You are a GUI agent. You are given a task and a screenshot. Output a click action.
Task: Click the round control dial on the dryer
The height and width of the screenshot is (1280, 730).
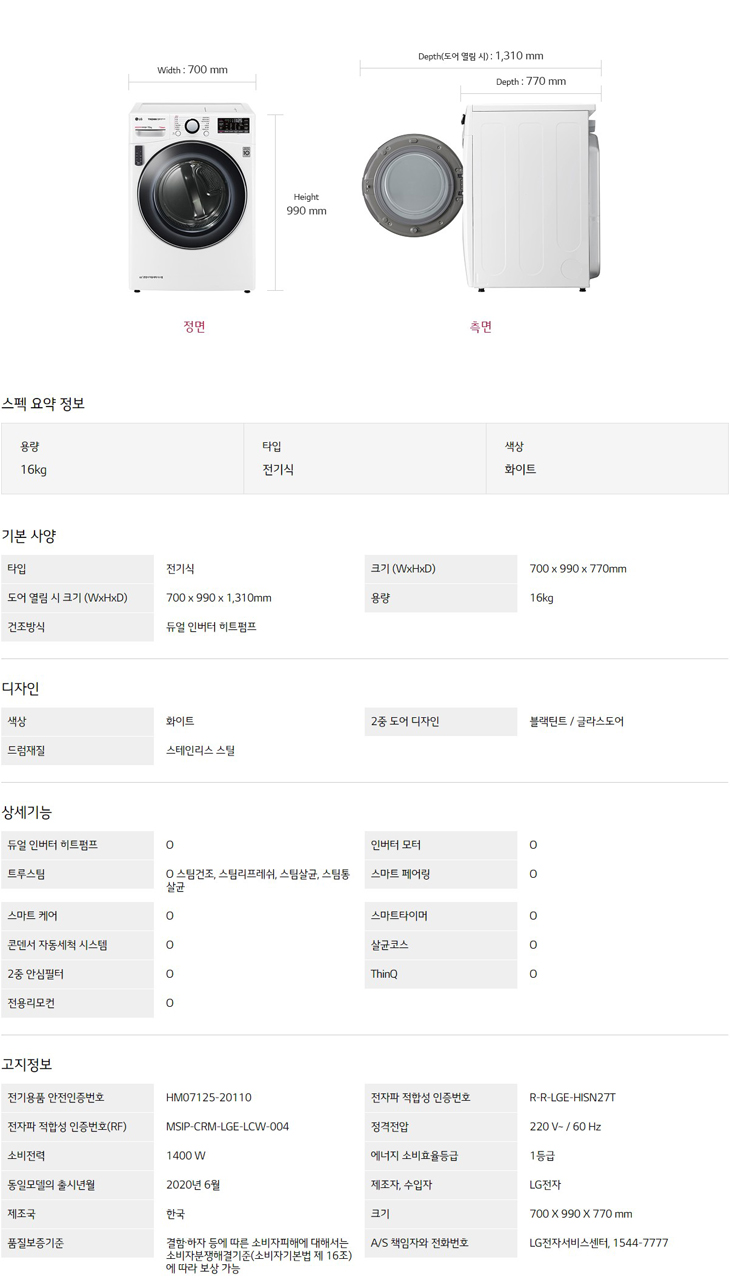[x=194, y=127]
